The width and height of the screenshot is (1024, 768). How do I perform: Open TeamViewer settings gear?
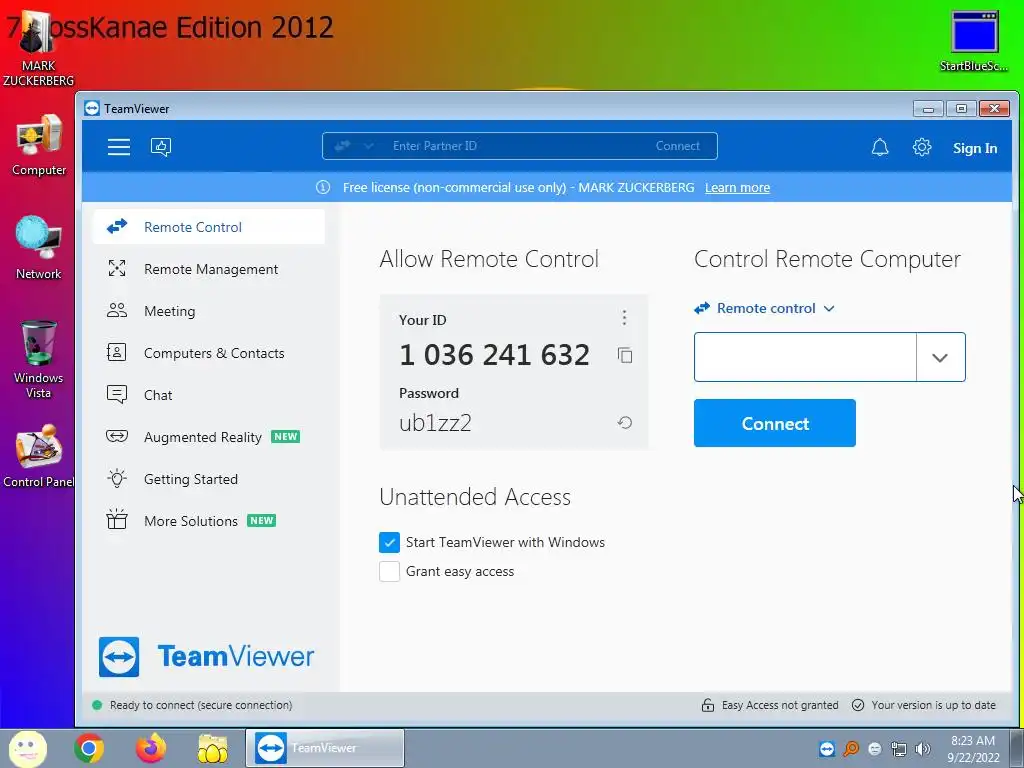(x=921, y=147)
